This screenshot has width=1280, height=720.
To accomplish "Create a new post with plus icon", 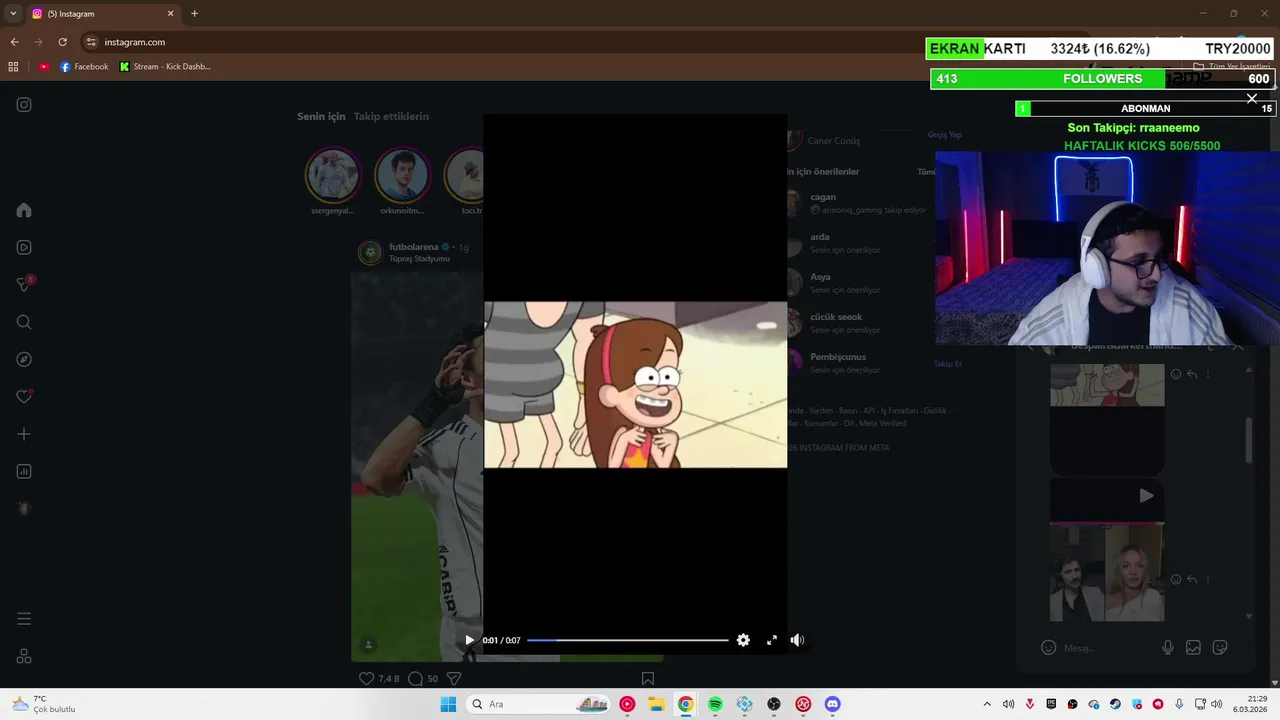I will click(x=24, y=434).
